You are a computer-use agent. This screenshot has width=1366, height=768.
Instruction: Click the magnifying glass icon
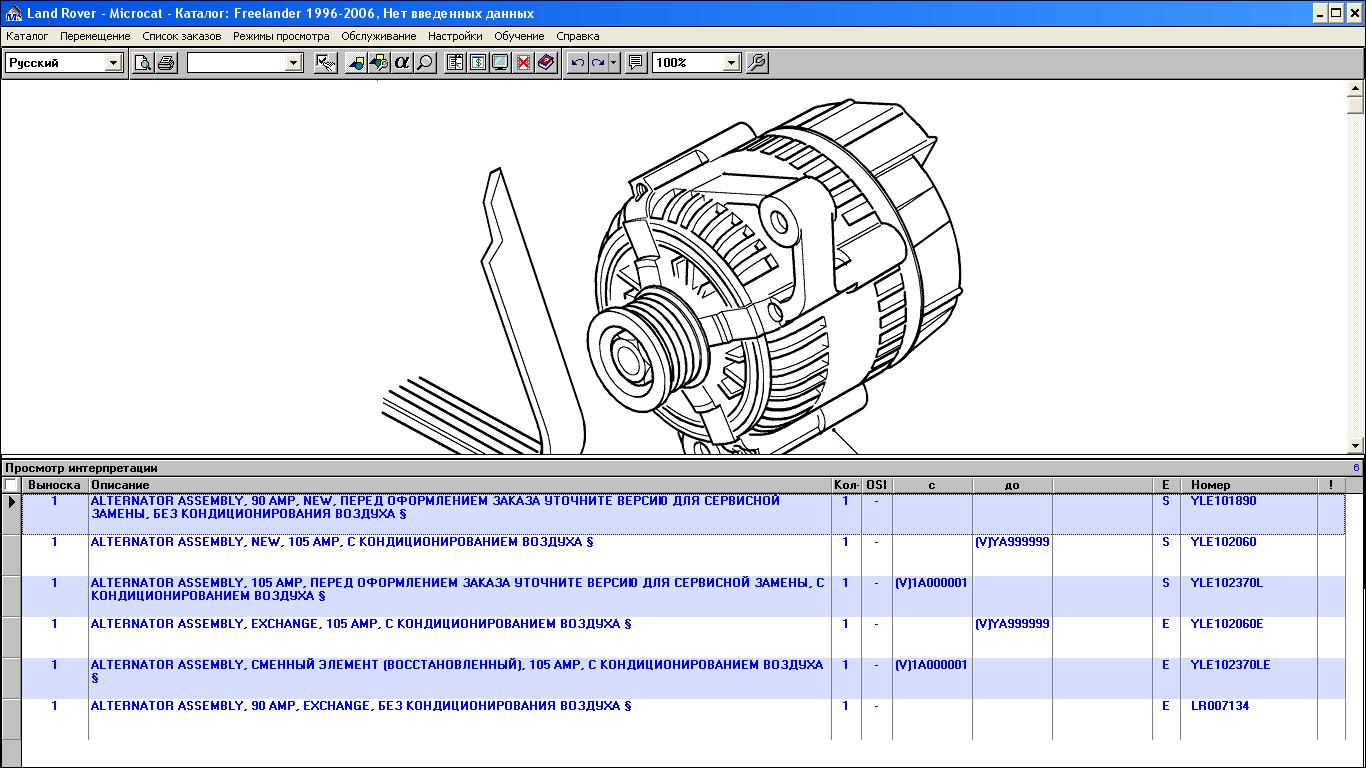tap(425, 63)
